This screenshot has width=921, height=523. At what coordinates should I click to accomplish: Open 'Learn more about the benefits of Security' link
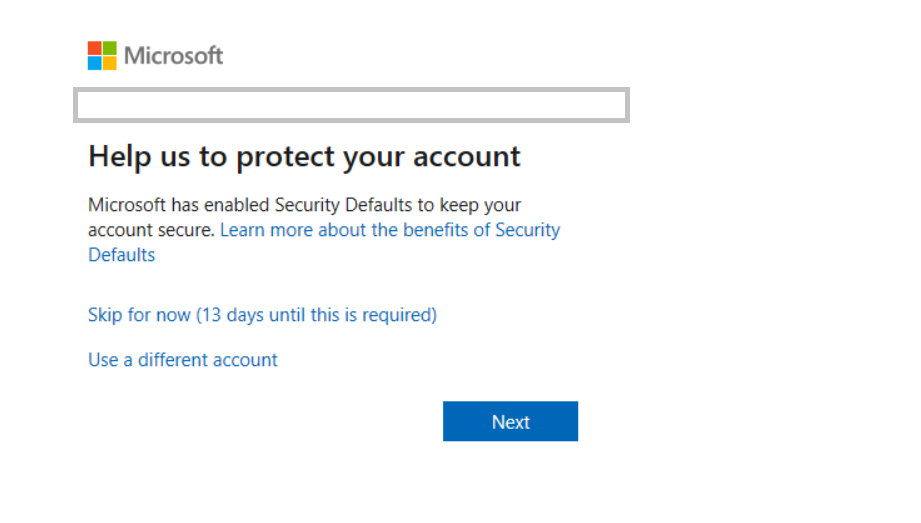point(390,230)
